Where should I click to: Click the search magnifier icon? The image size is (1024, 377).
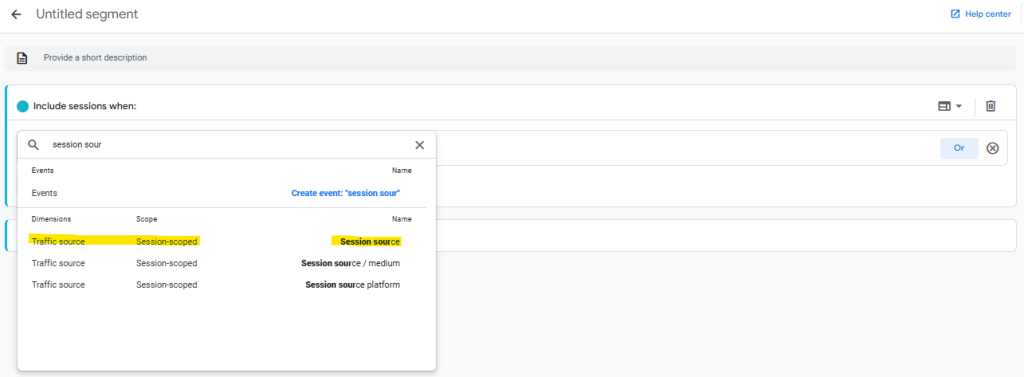pyautogui.click(x=33, y=145)
